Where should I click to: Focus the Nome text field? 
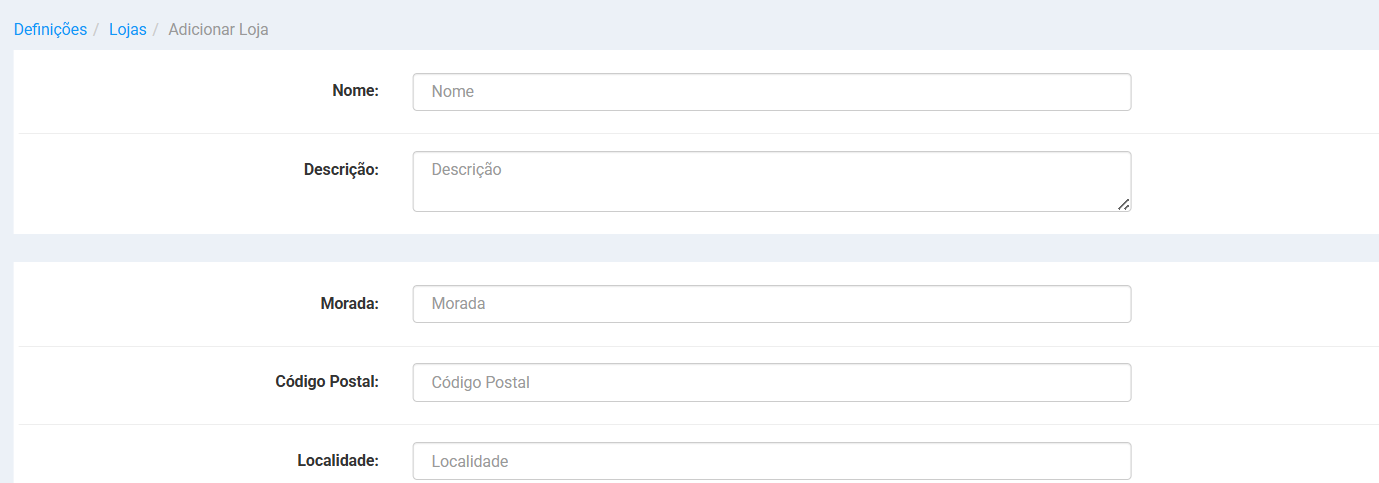pos(772,92)
